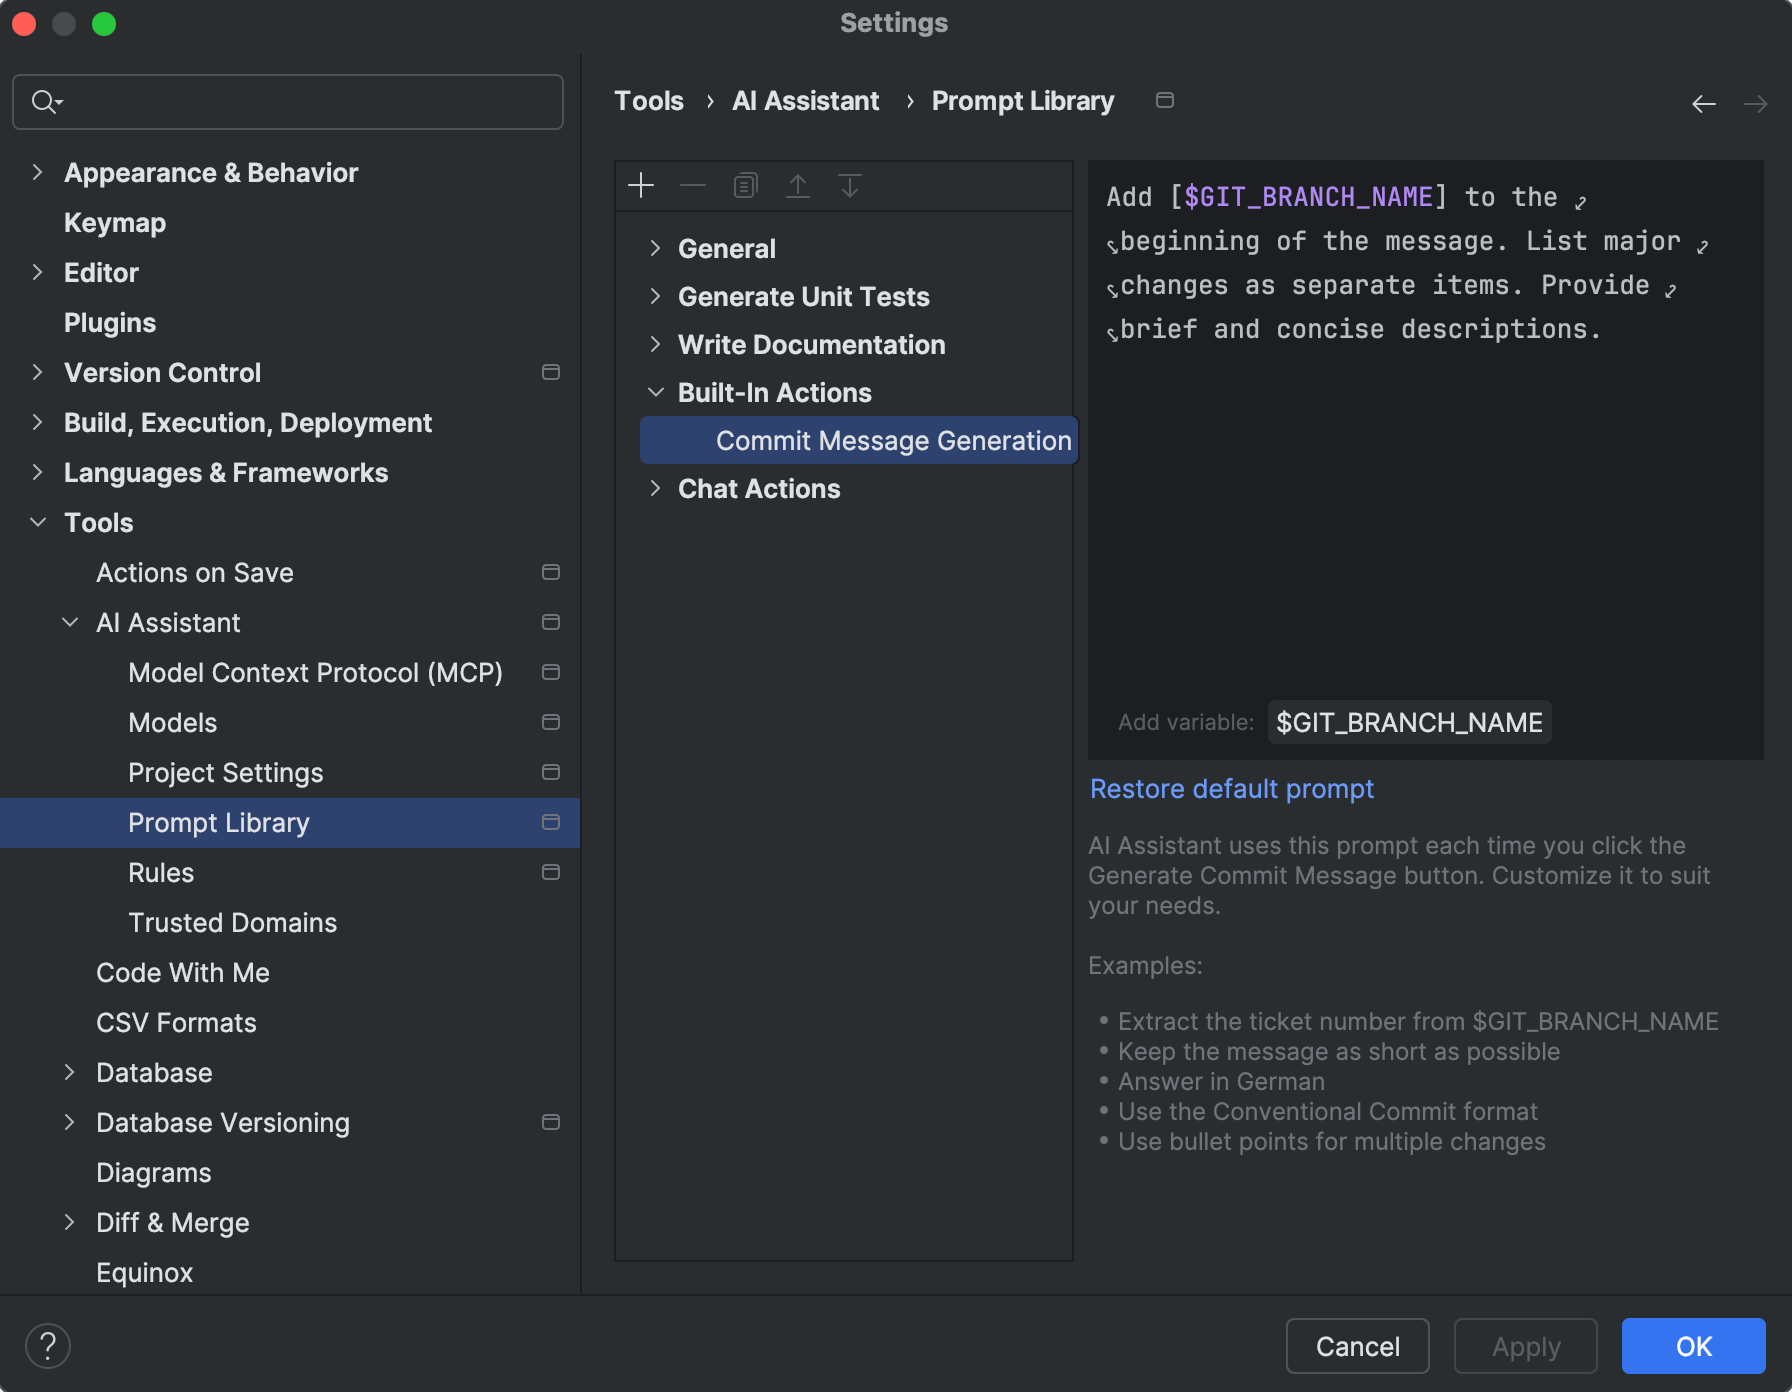Open the AI Assistant breadcrumb item
This screenshot has width=1792, height=1392.
[805, 100]
